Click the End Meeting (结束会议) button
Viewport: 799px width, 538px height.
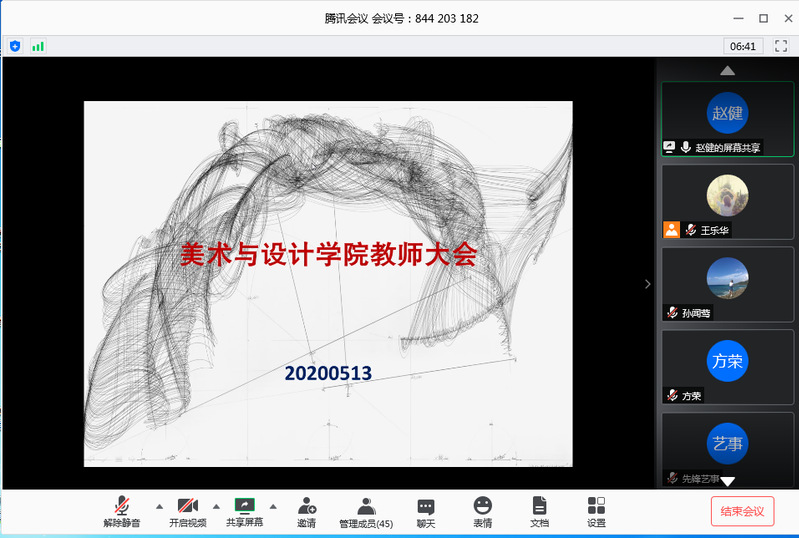click(742, 511)
